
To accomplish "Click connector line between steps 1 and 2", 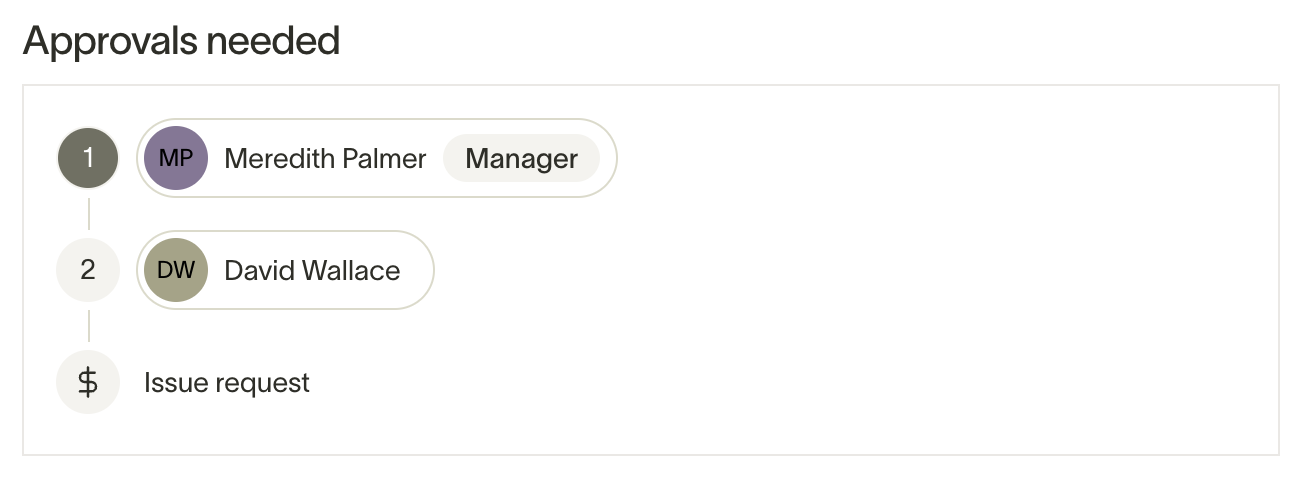I will tap(88, 214).
